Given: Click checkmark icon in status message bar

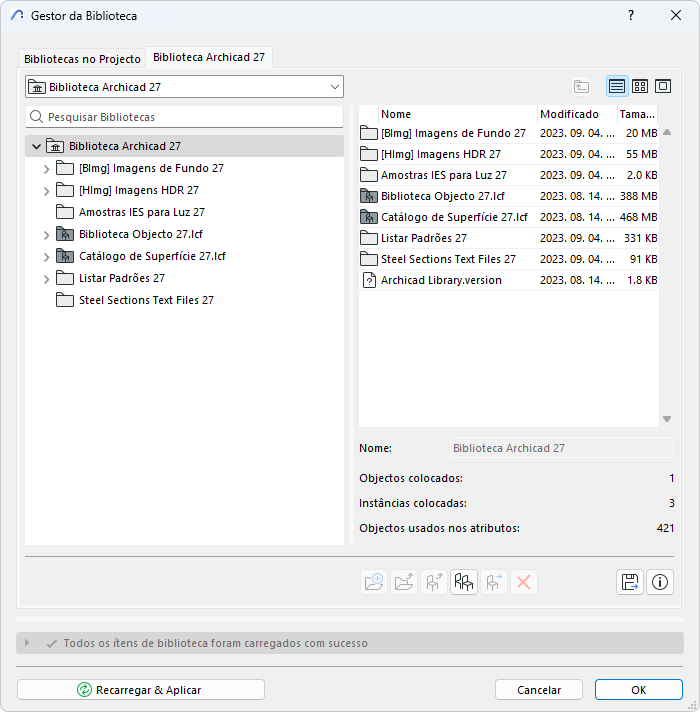Looking at the screenshot, I should click(x=52, y=643).
